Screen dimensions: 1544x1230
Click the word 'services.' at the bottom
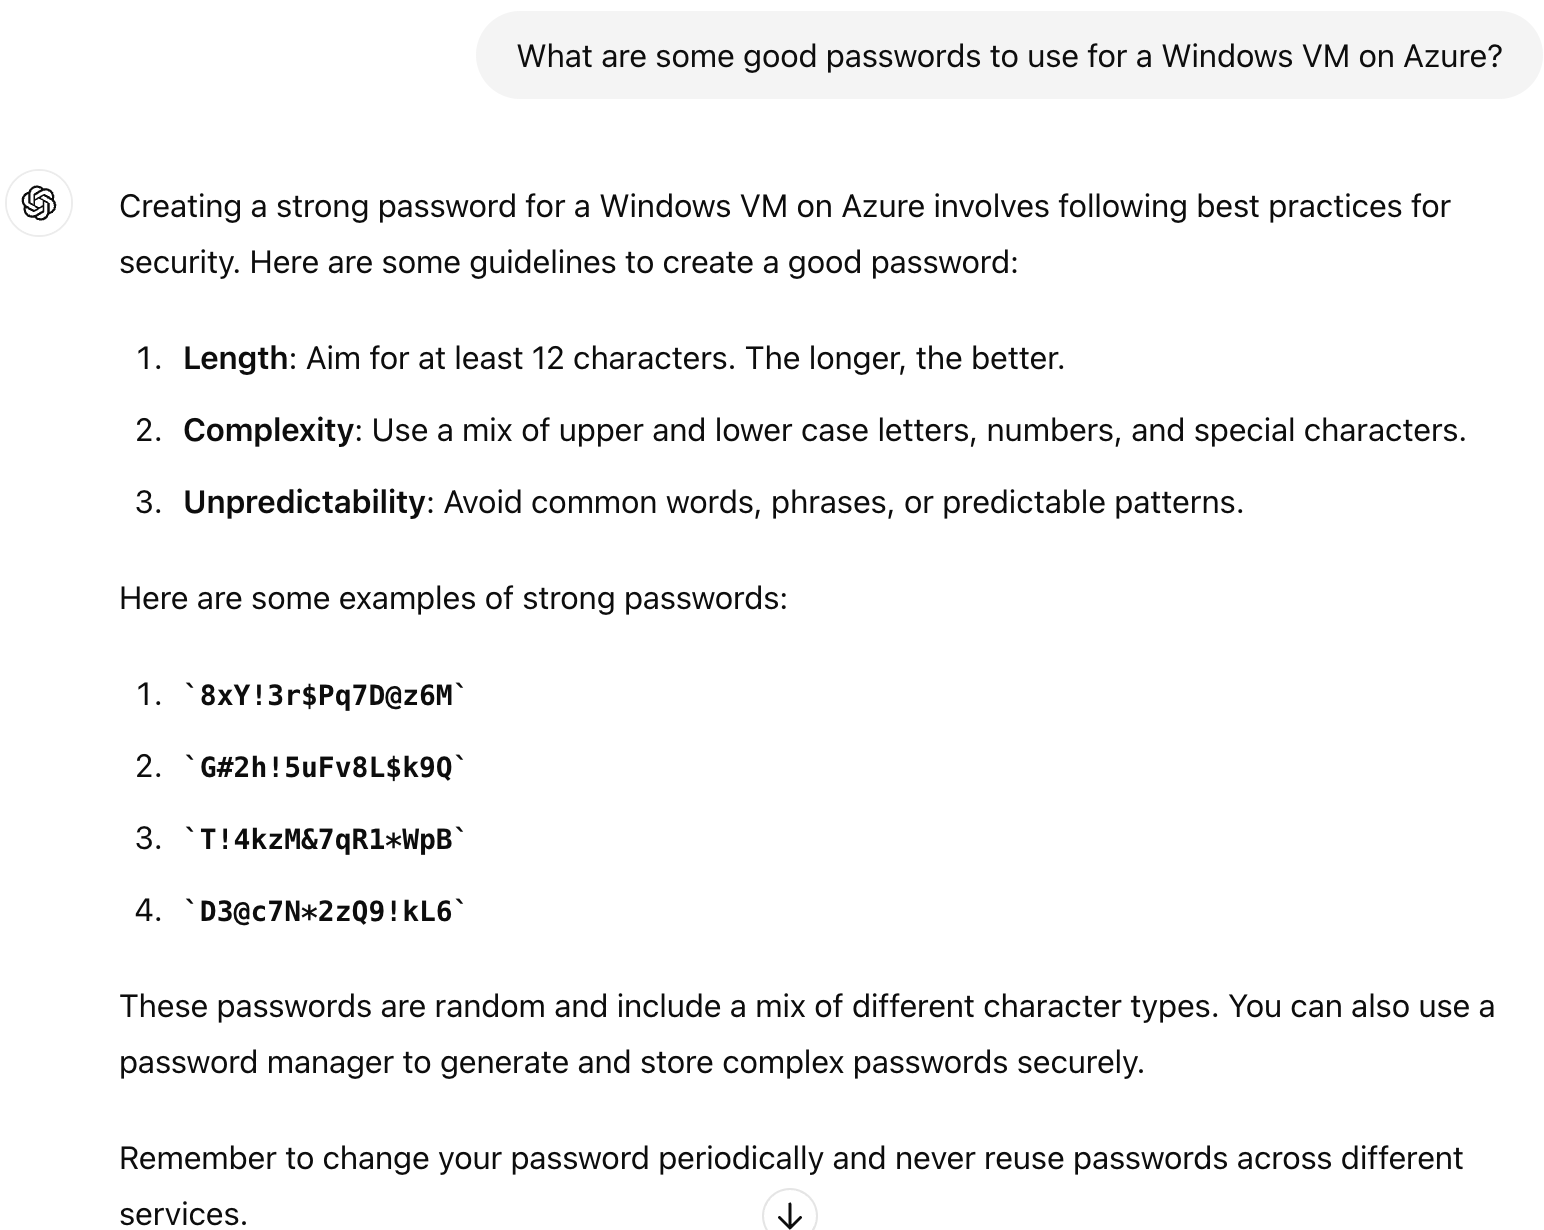(x=183, y=1213)
